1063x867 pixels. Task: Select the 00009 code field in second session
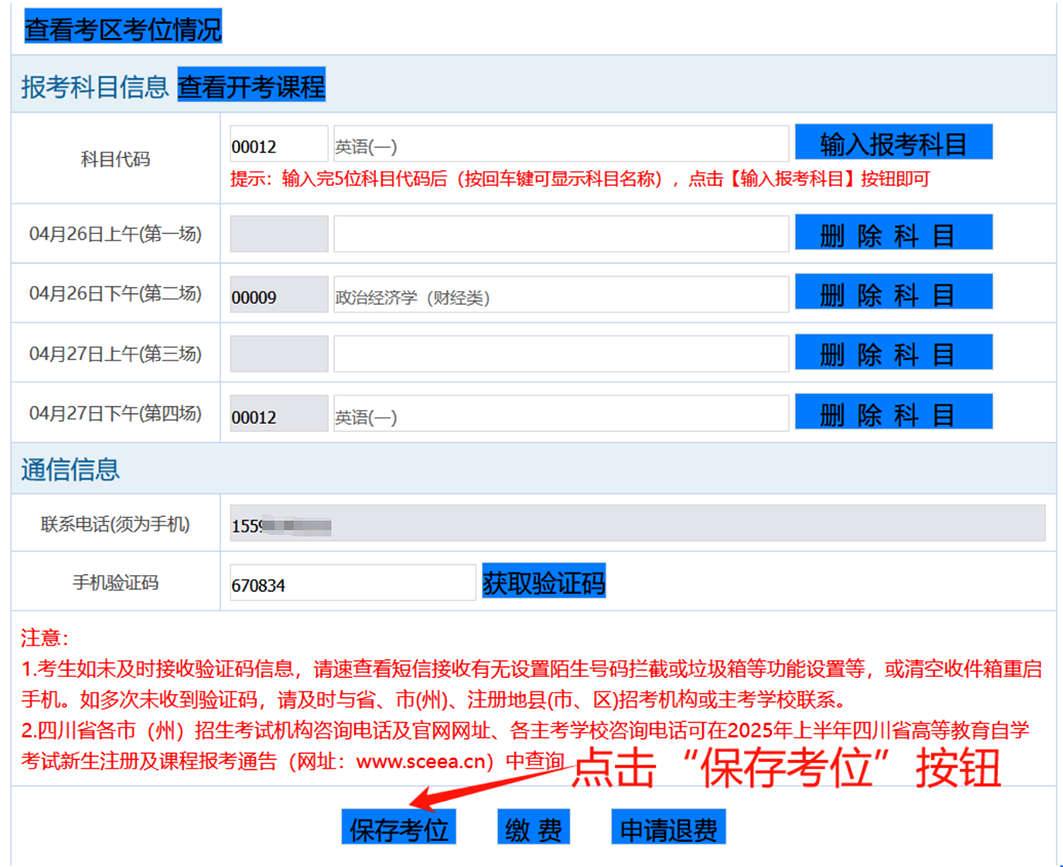(x=278, y=295)
